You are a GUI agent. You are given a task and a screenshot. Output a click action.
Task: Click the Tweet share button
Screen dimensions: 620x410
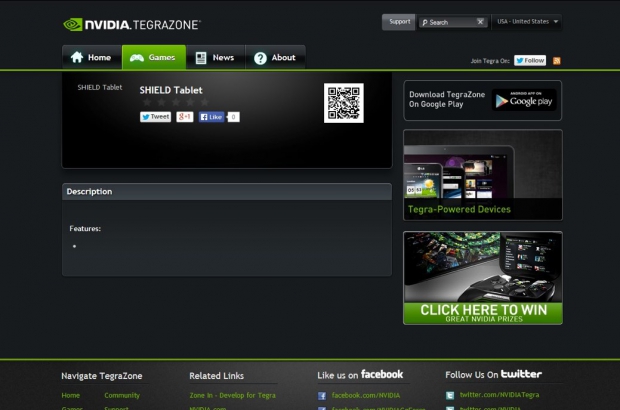tap(155, 117)
